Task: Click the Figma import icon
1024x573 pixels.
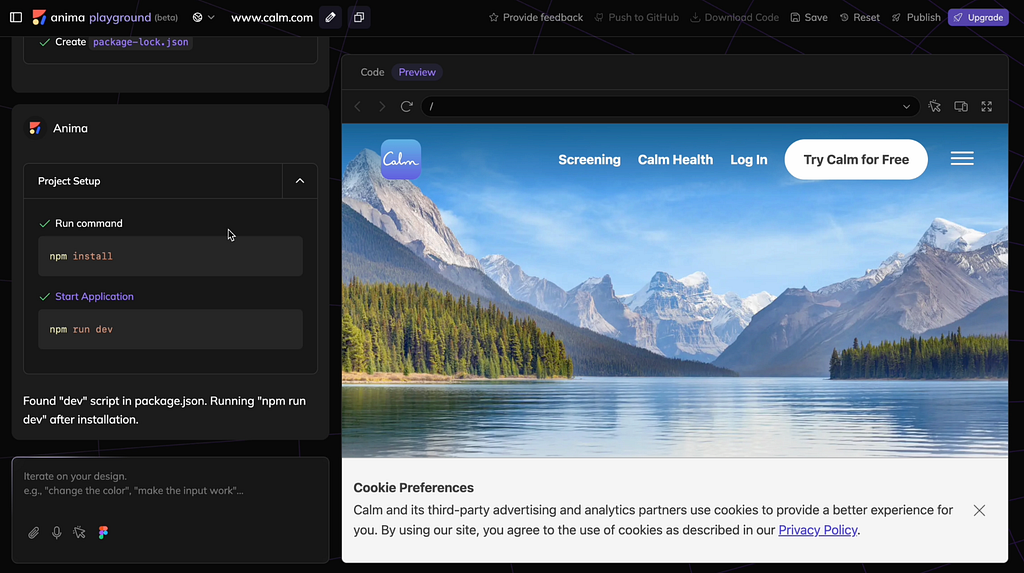Action: [x=103, y=533]
